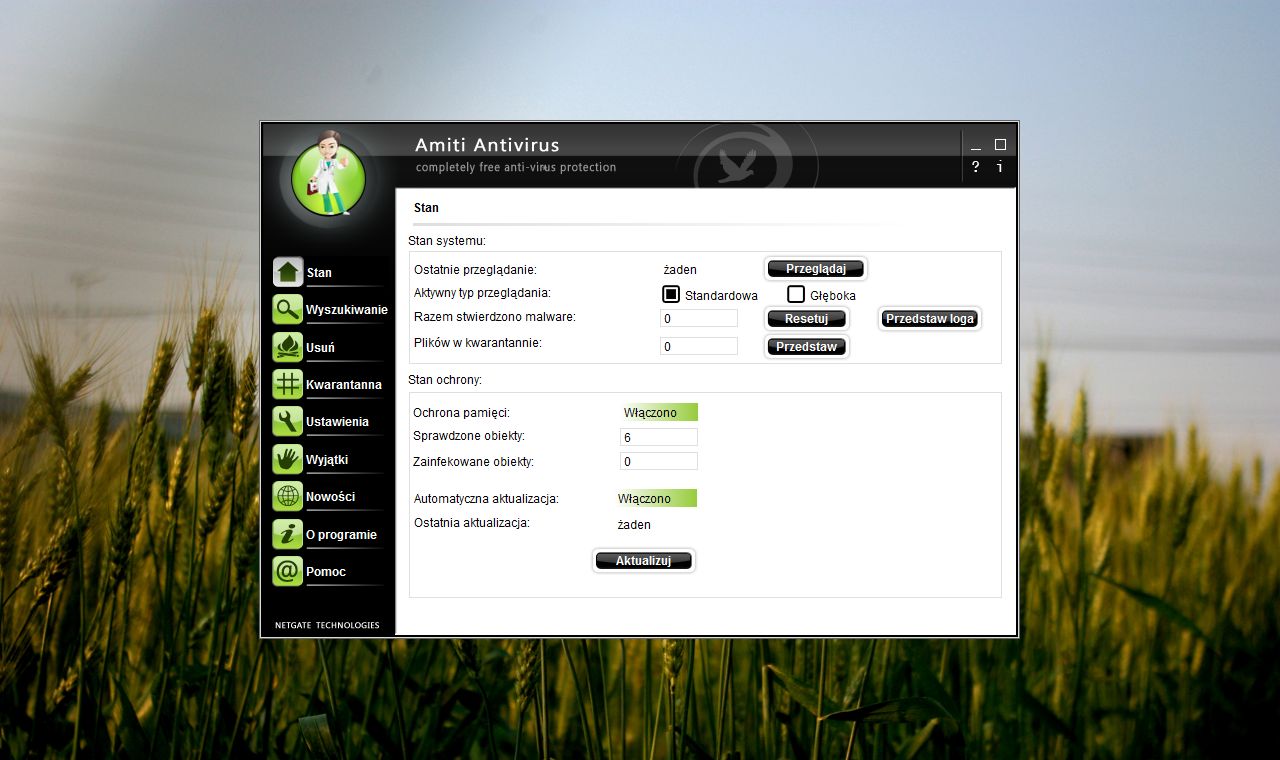The image size is (1280, 760).
Task: Click the Przedstaw quarantine button
Action: [807, 347]
